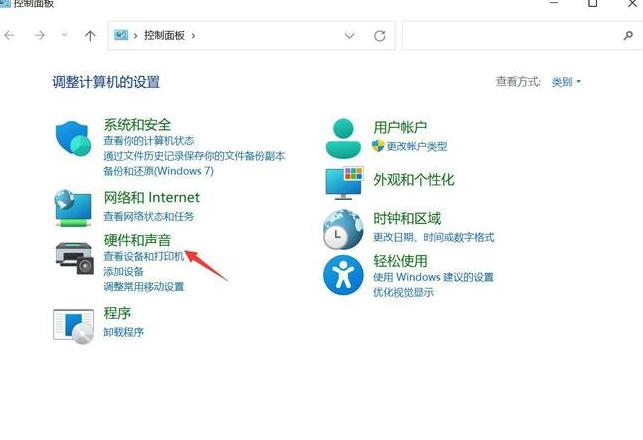Expand chevron after 控制面板 in address bar
The image size is (643, 440).
point(193,36)
